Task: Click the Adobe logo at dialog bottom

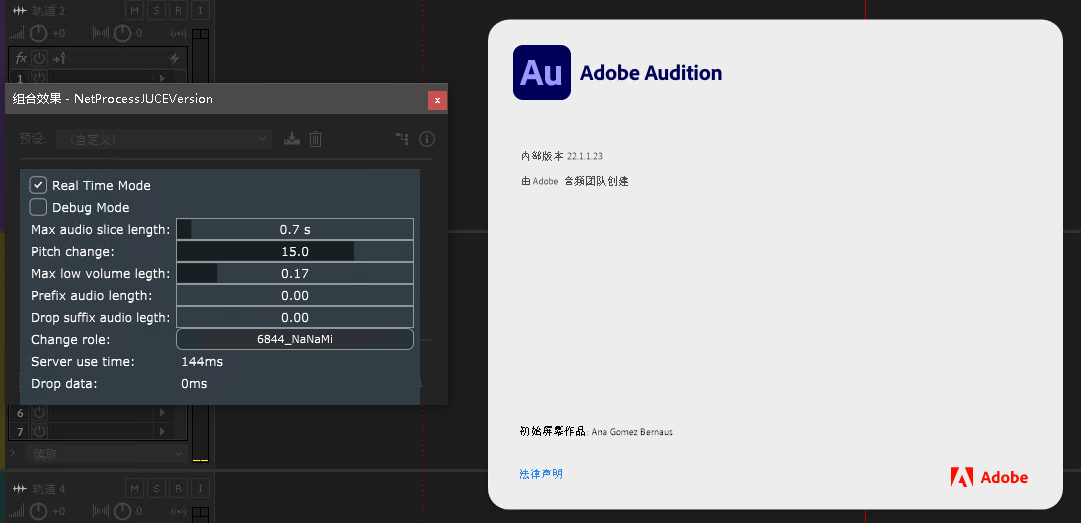Action: point(989,478)
